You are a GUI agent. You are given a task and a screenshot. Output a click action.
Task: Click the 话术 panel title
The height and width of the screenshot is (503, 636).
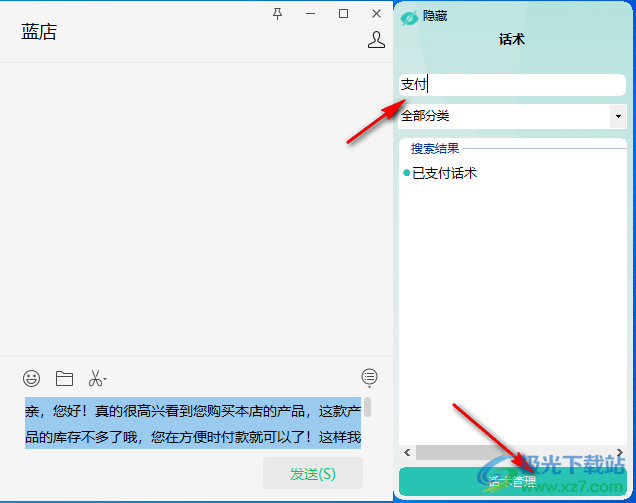point(512,39)
